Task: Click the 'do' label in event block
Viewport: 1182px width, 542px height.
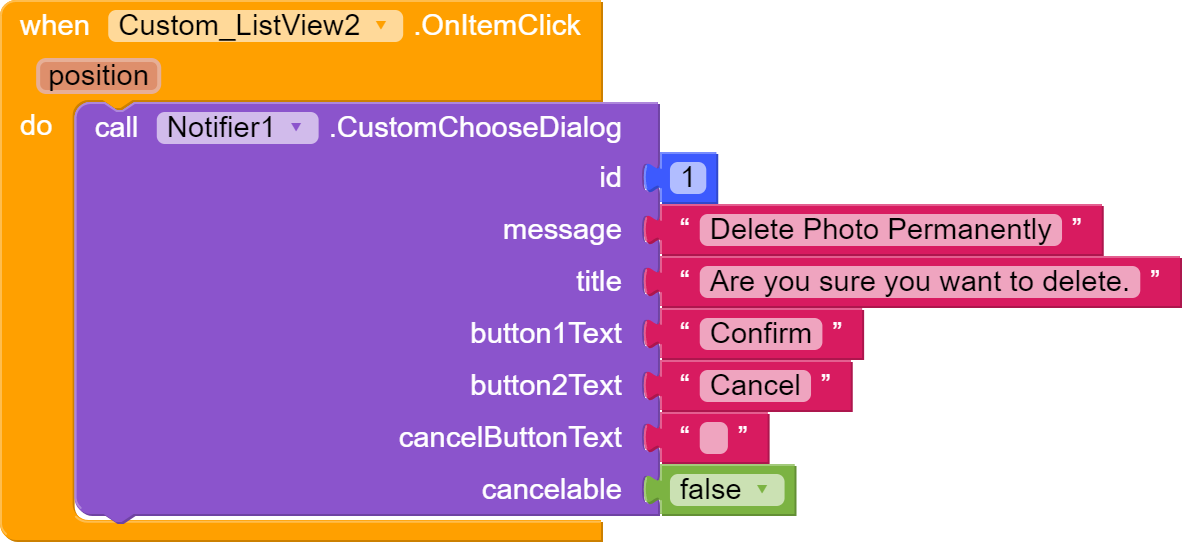Action: [36, 127]
